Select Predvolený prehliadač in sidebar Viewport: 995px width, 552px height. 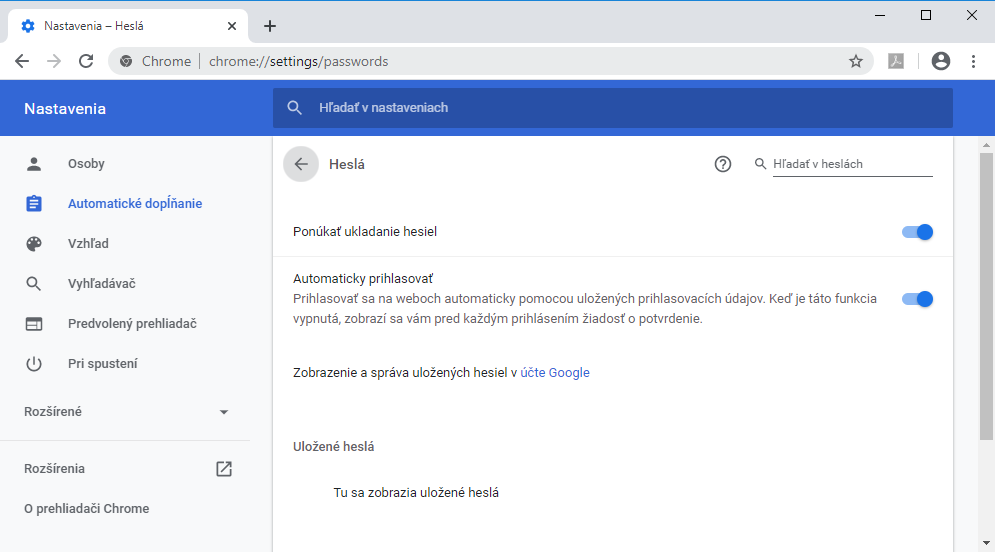point(131,324)
